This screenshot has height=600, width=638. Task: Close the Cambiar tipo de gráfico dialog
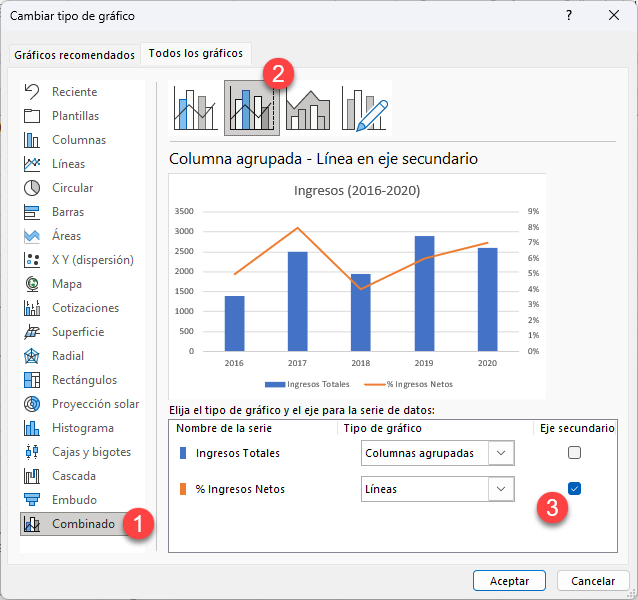tap(614, 15)
